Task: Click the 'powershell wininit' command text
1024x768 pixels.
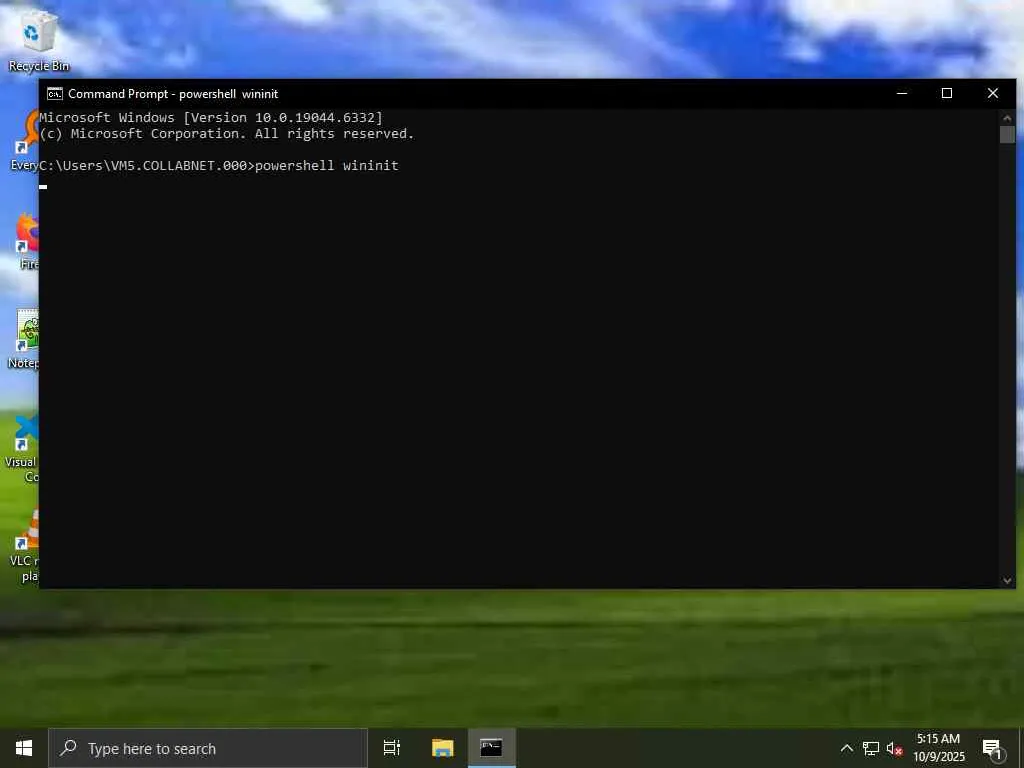Action: pos(327,165)
